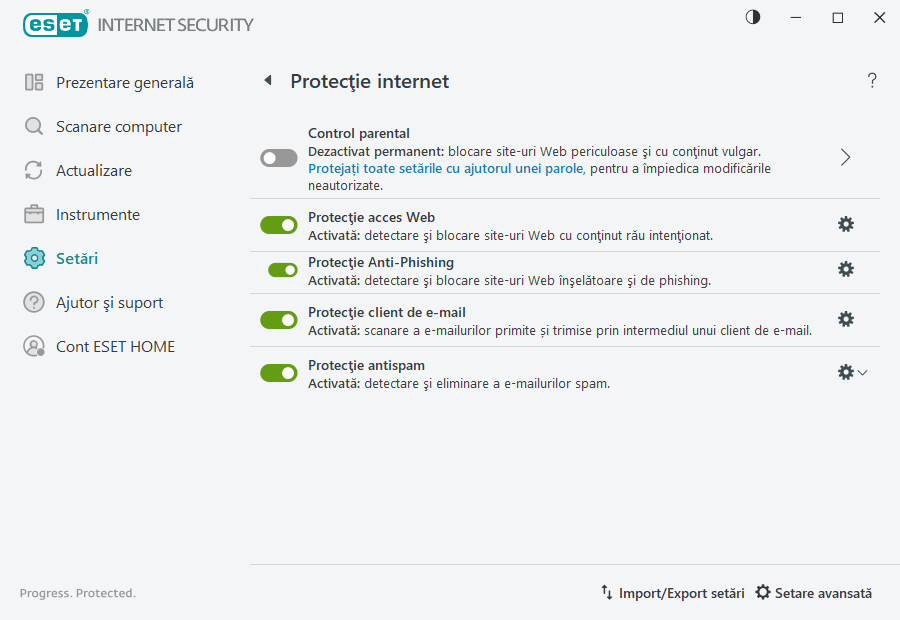Viewport: 900px width, 620px height.
Task: Disable the Protecţie antispam toggle
Action: (279, 371)
